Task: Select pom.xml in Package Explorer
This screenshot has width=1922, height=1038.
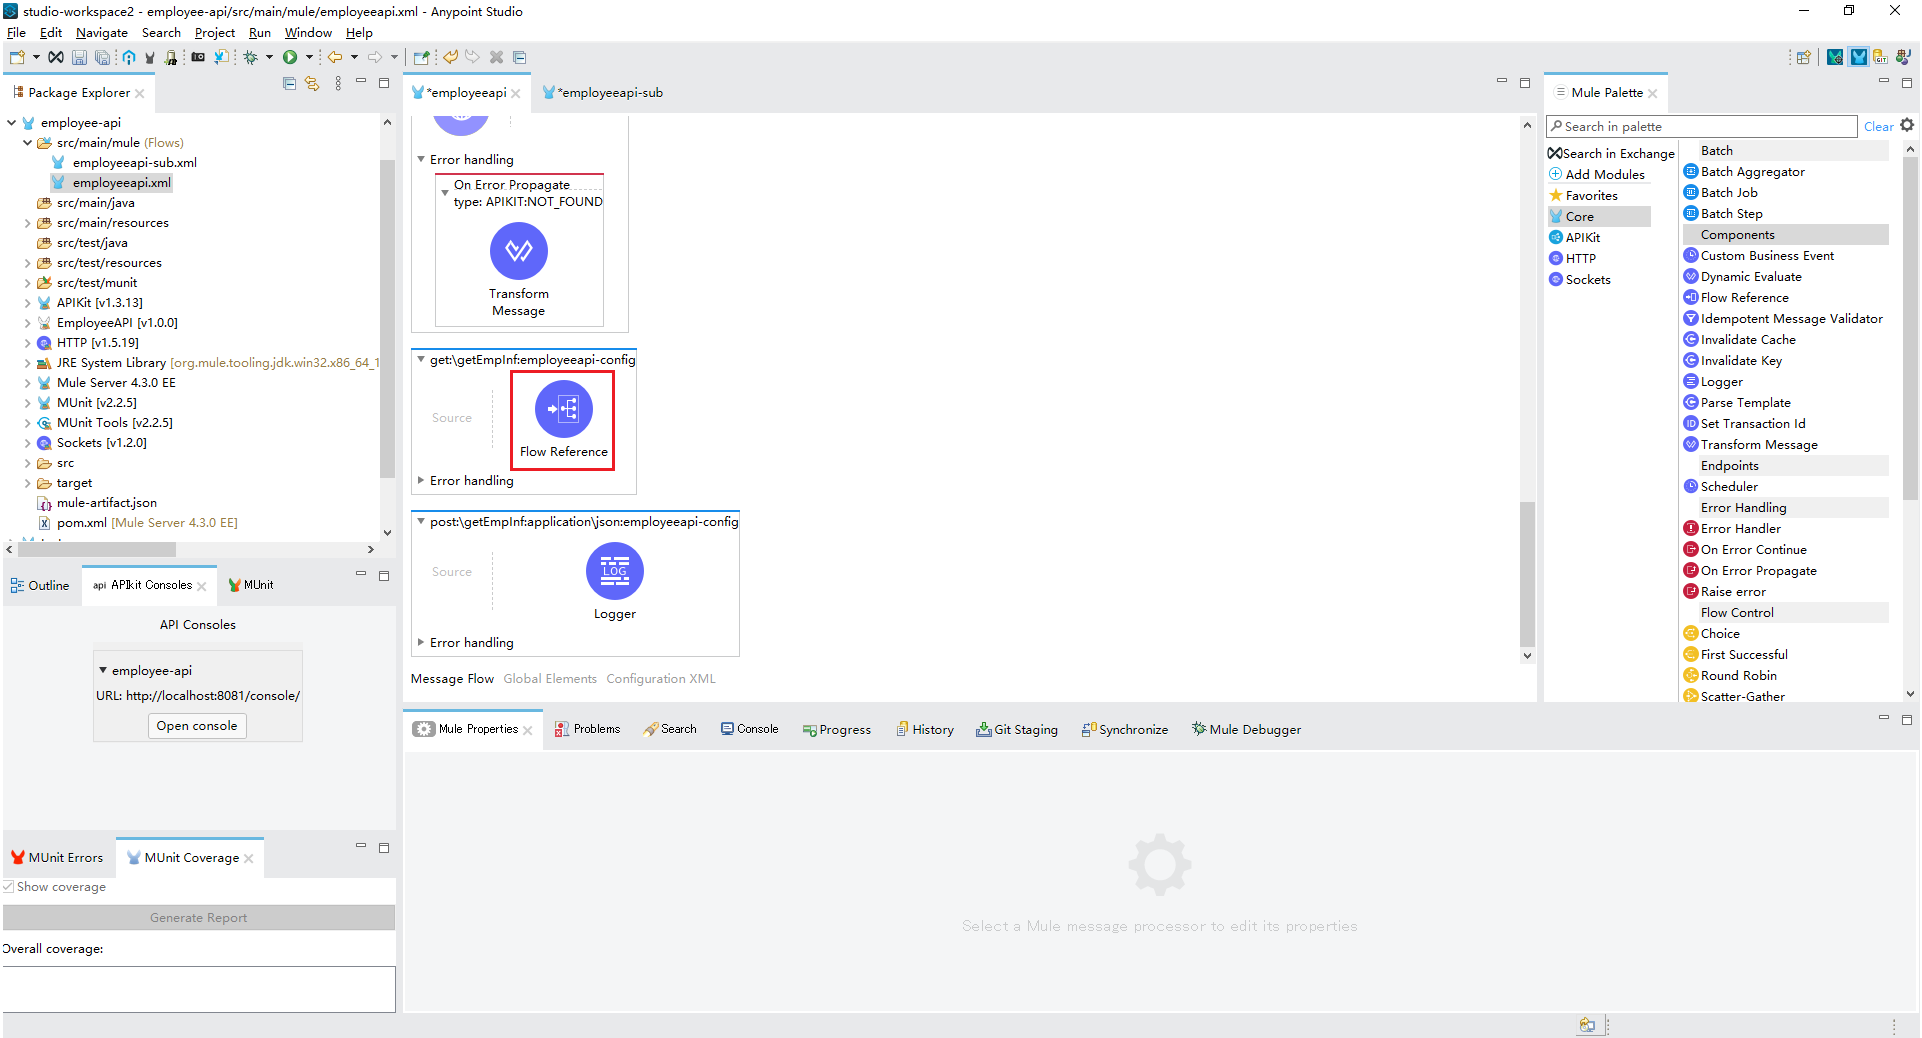Action: pyautogui.click(x=138, y=523)
